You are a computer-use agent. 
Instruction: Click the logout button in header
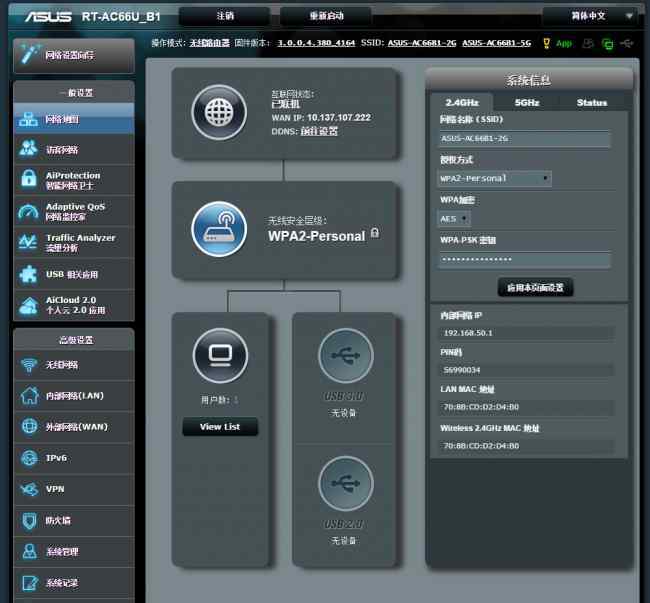tap(225, 16)
